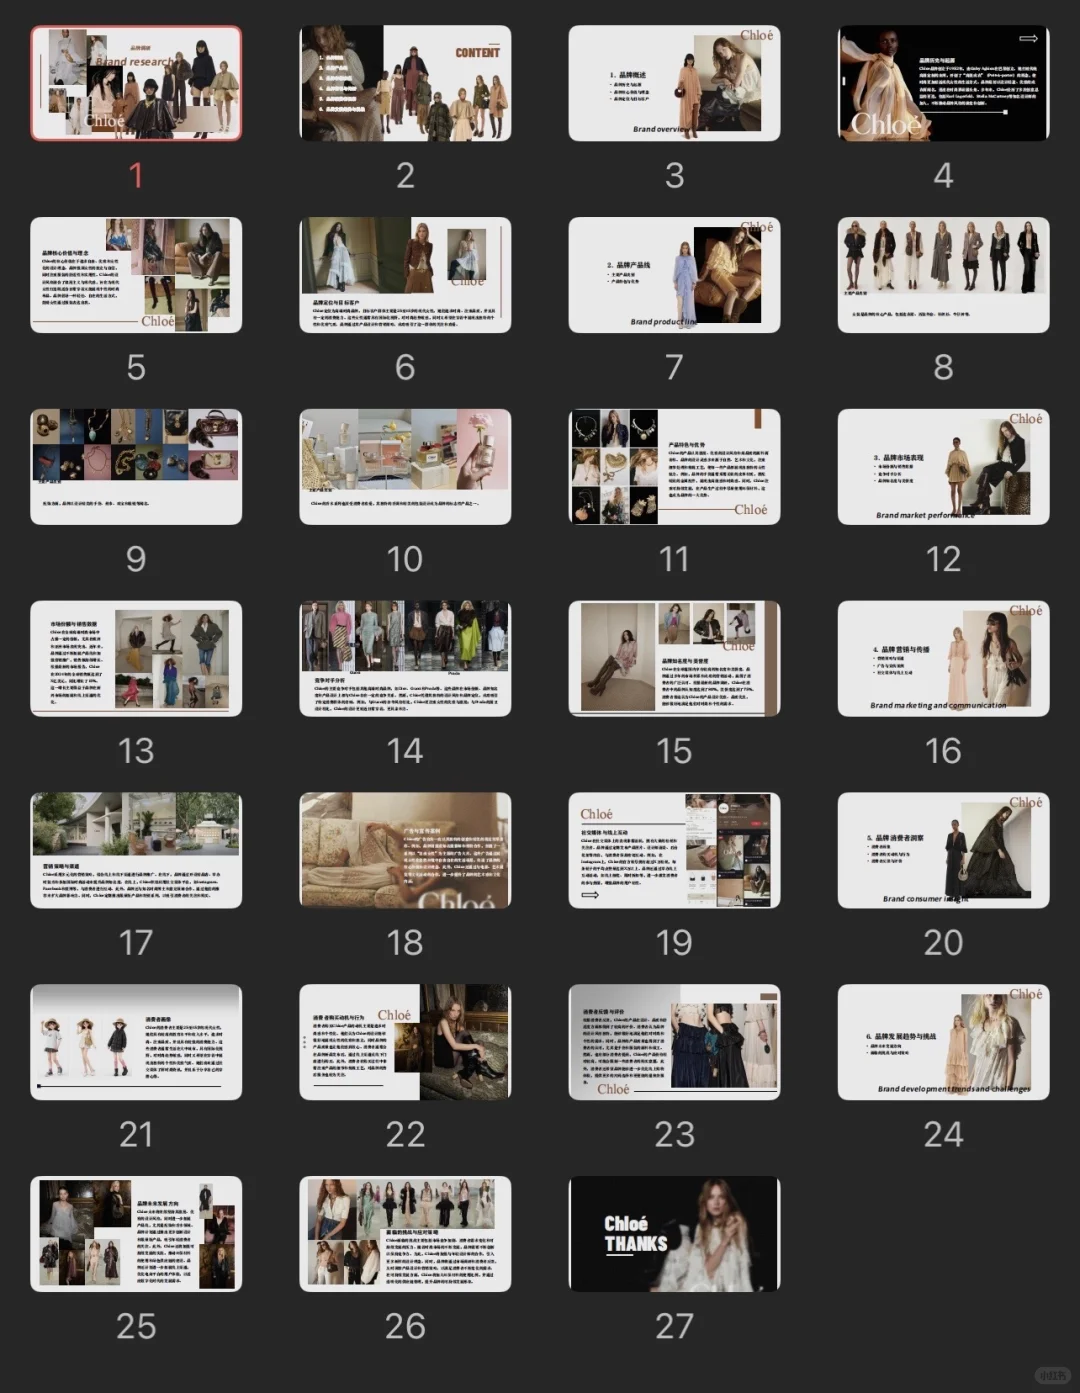
Task: Select slide 4 black Chloé thumbnail
Action: pyautogui.click(x=943, y=83)
